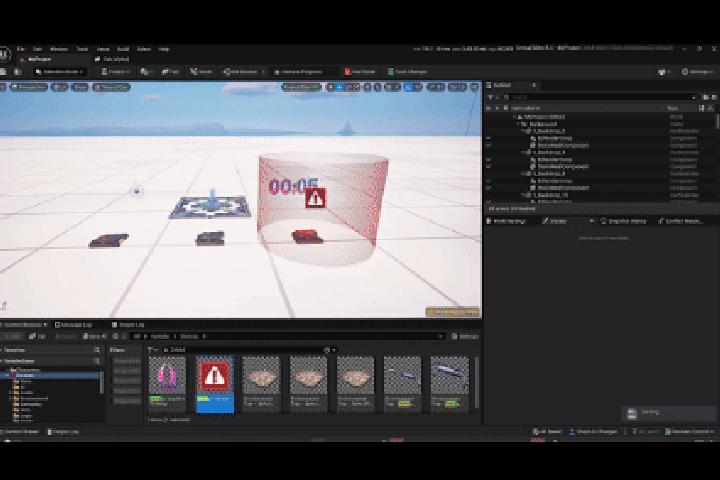Image resolution: width=720 pixels, height=480 pixels.
Task: Click the asset grid vertical scrollbar
Action: (x=477, y=383)
